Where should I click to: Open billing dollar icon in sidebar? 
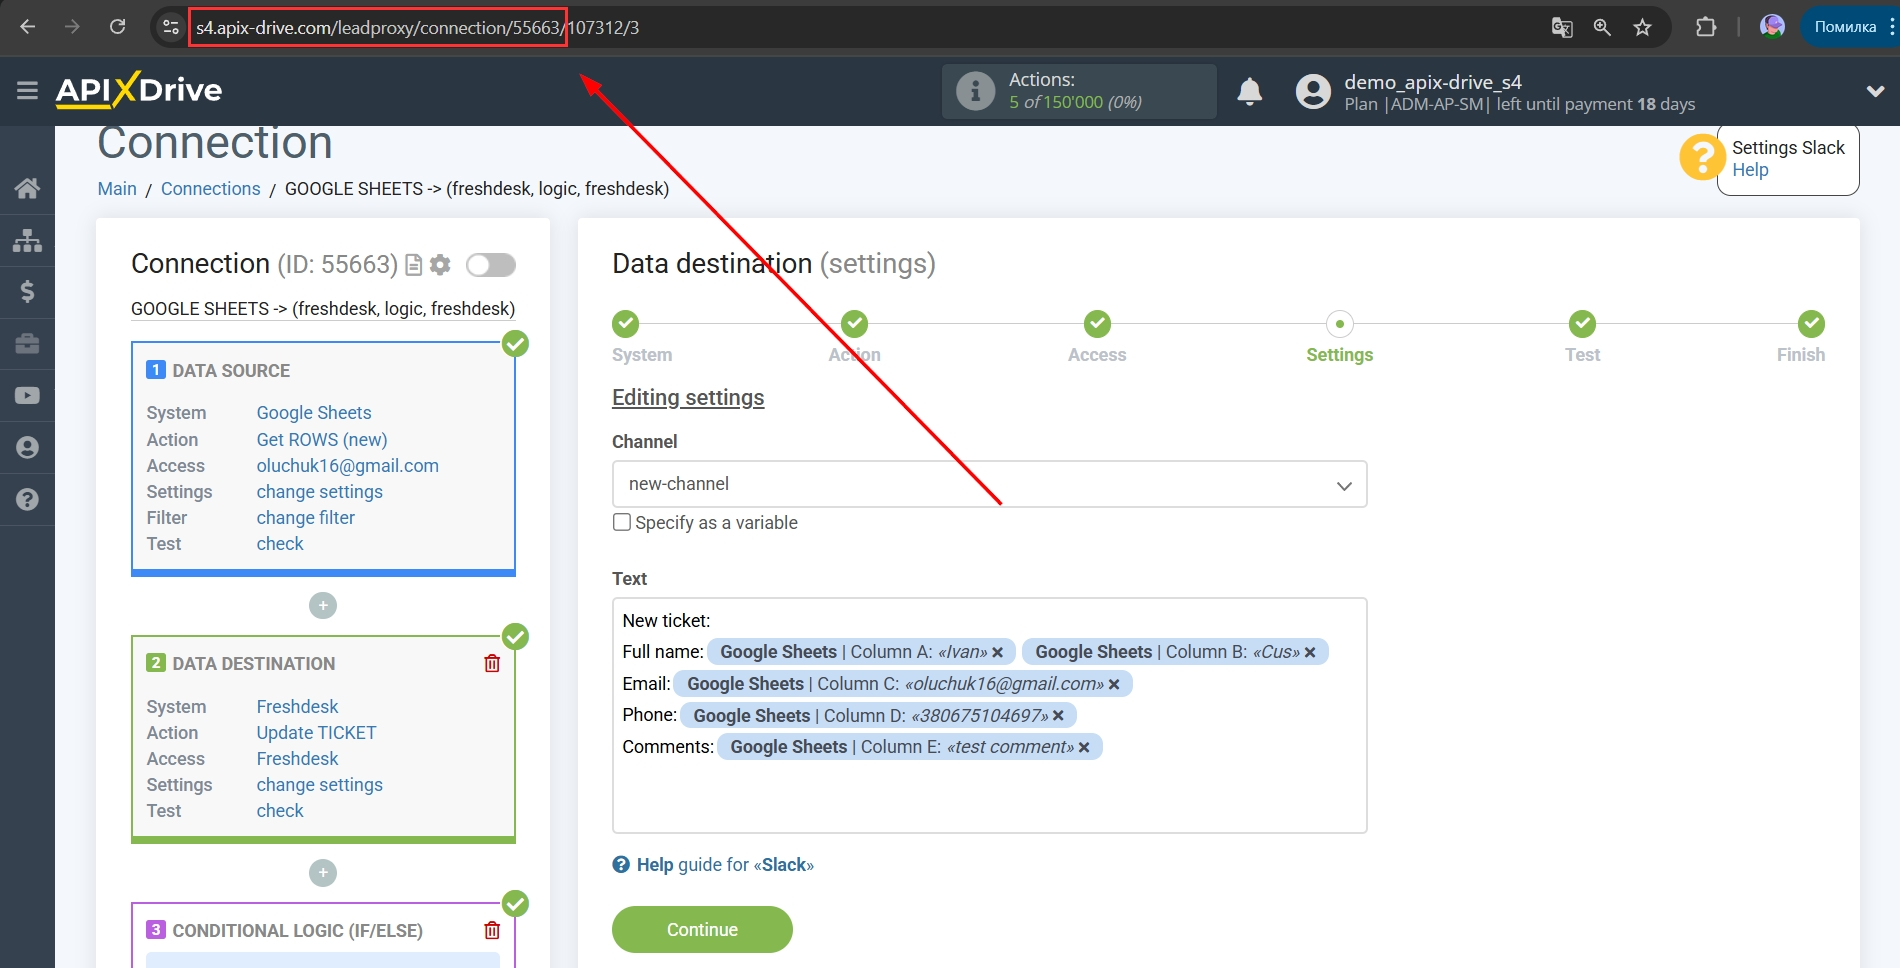[x=27, y=292]
